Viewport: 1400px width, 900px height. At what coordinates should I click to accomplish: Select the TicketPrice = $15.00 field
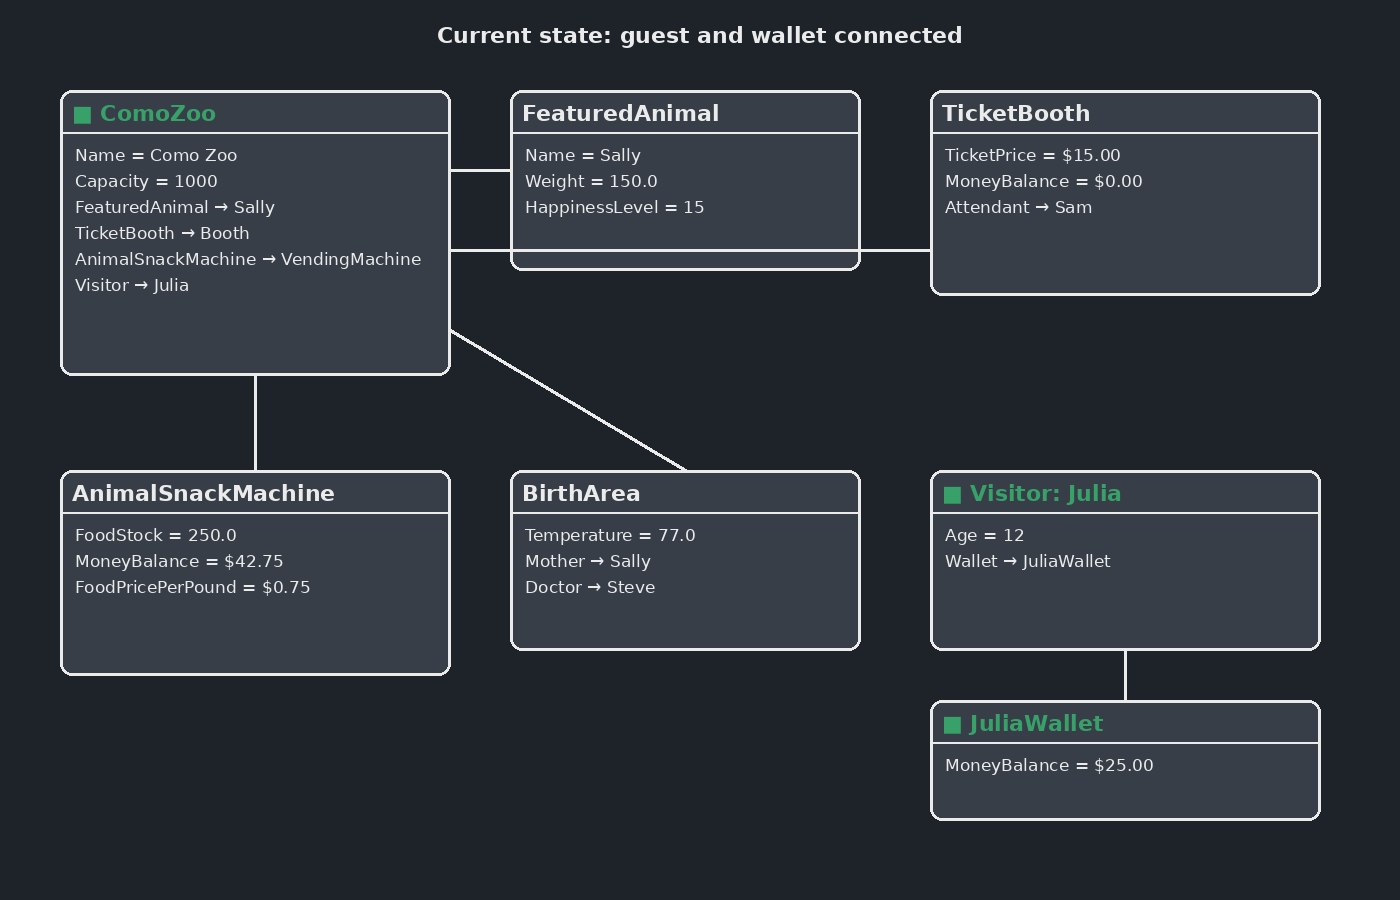[1033, 155]
